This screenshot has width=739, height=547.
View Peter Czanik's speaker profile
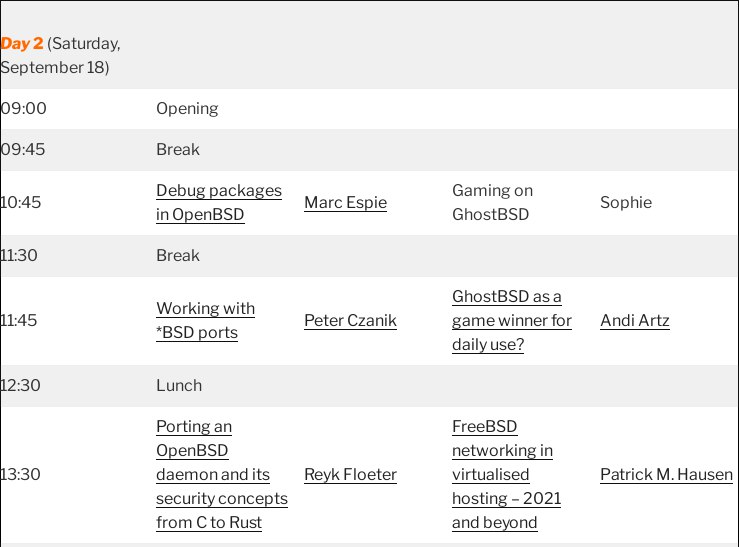(x=350, y=320)
